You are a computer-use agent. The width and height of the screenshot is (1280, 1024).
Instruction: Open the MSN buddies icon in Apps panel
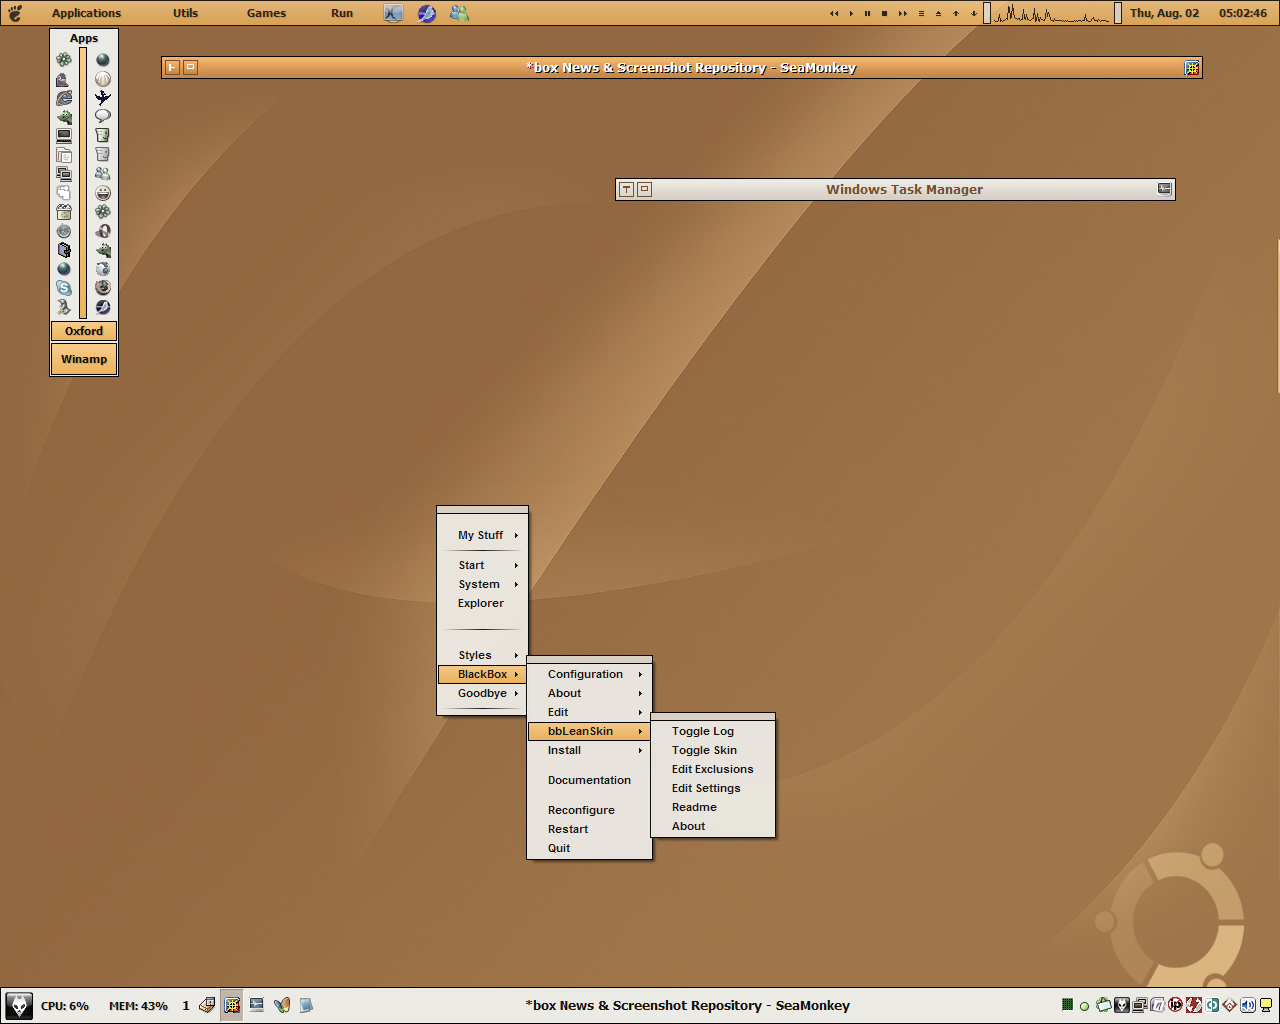tap(103, 173)
